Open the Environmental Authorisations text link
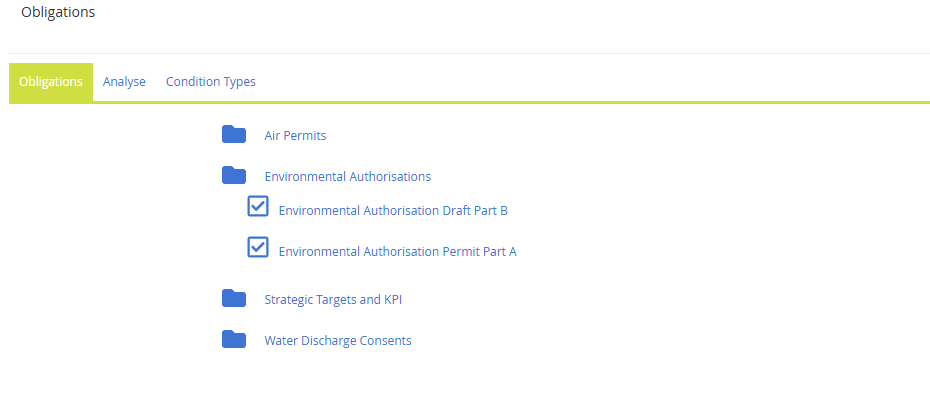The image size is (930, 408). pyautogui.click(x=347, y=177)
